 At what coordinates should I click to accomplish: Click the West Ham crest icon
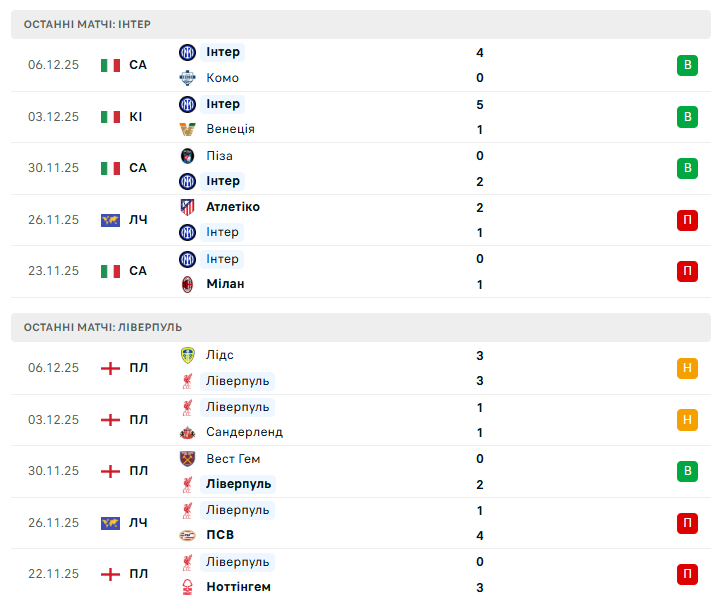click(x=187, y=459)
